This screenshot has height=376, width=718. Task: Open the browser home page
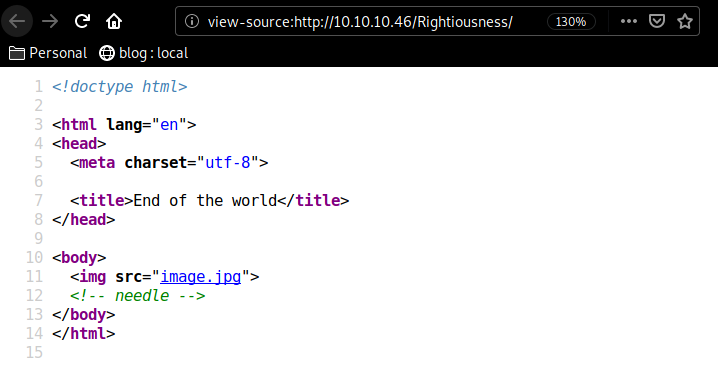114,21
